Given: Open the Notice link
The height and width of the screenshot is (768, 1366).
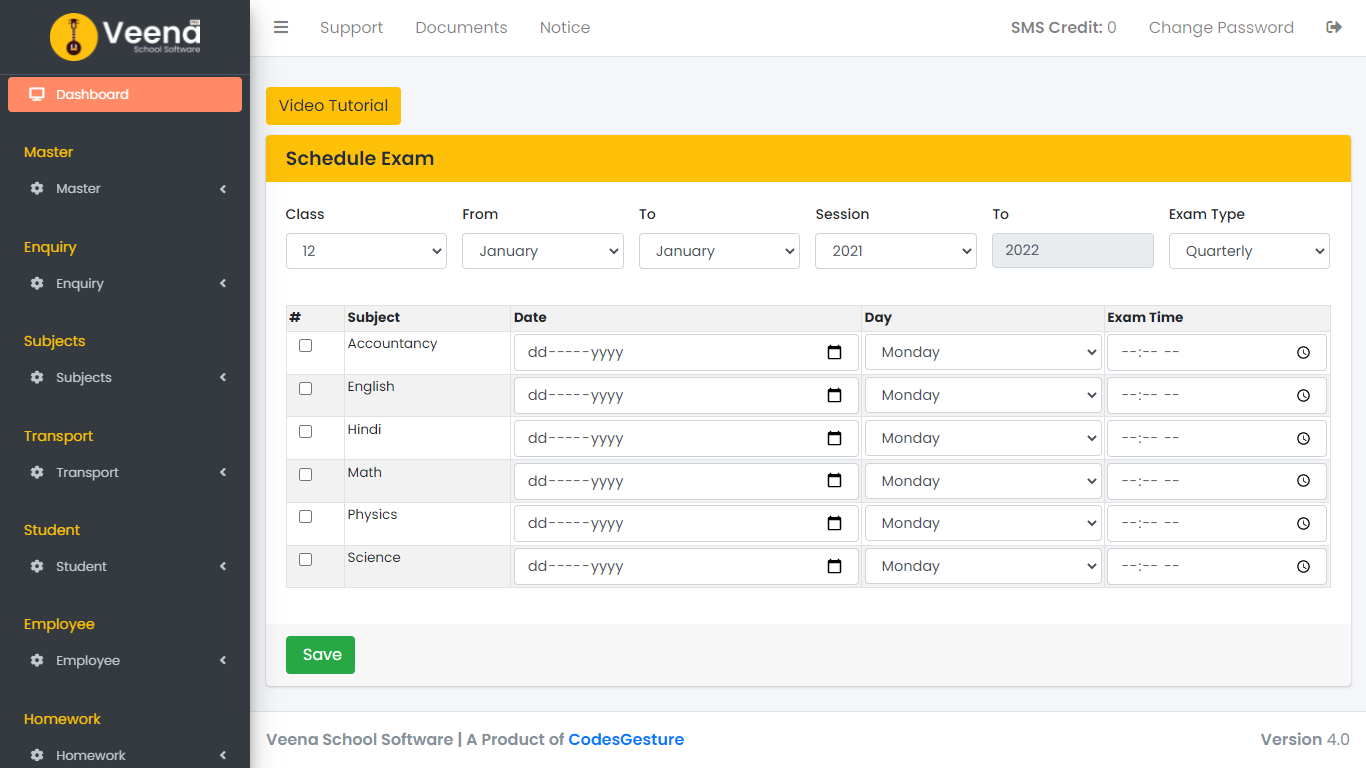Looking at the screenshot, I should coord(565,27).
